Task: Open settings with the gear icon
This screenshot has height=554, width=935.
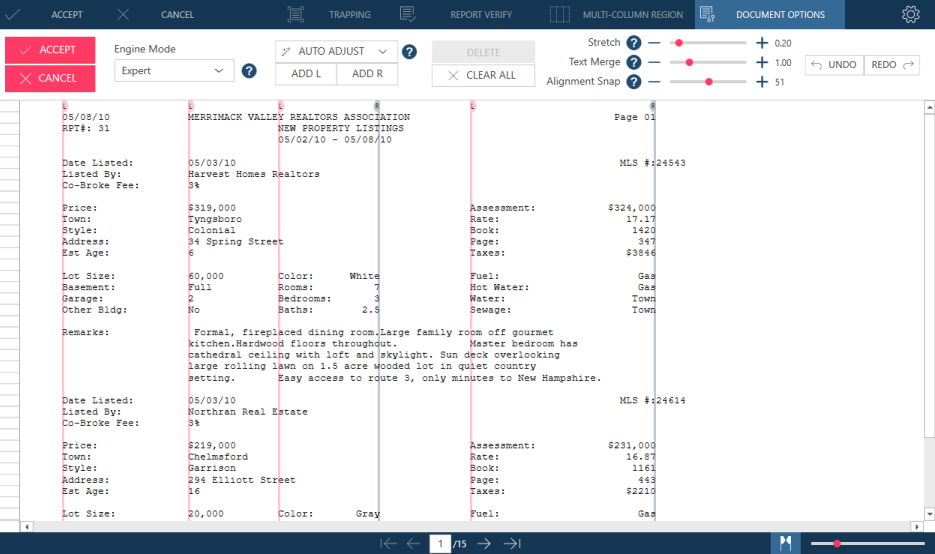Action: pyautogui.click(x=910, y=15)
